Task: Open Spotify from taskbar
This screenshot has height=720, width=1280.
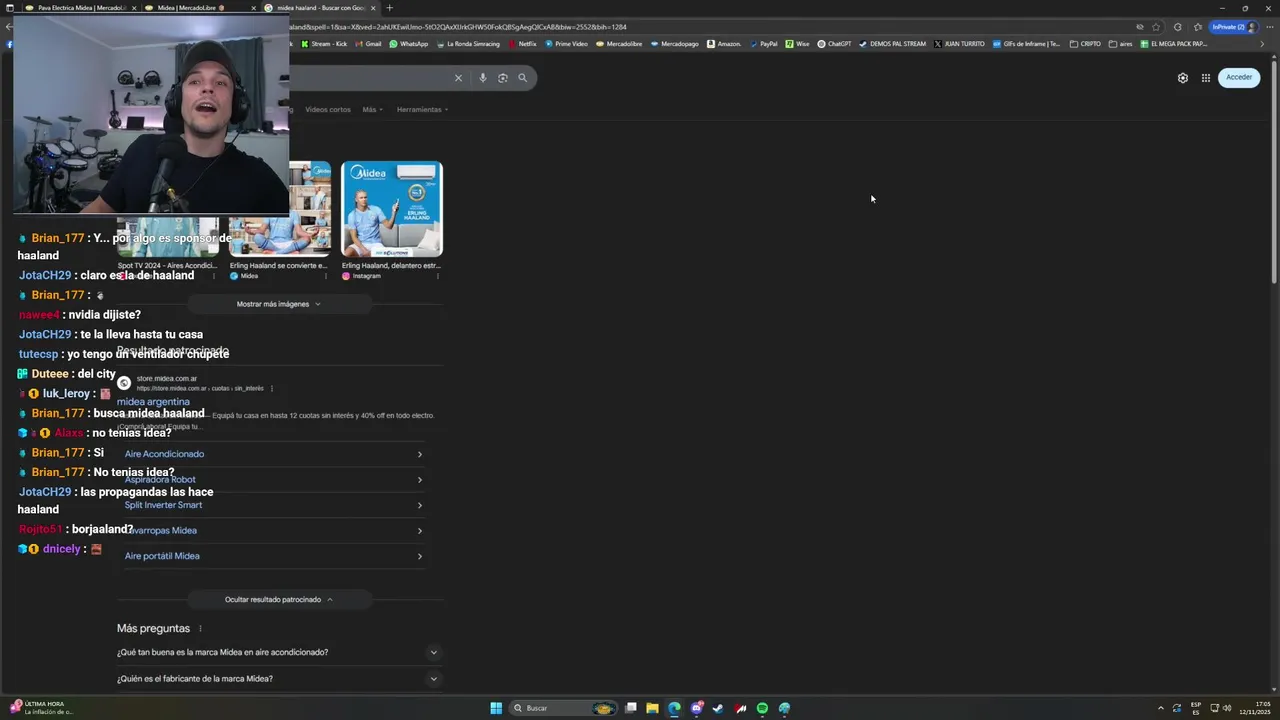Action: (x=762, y=708)
